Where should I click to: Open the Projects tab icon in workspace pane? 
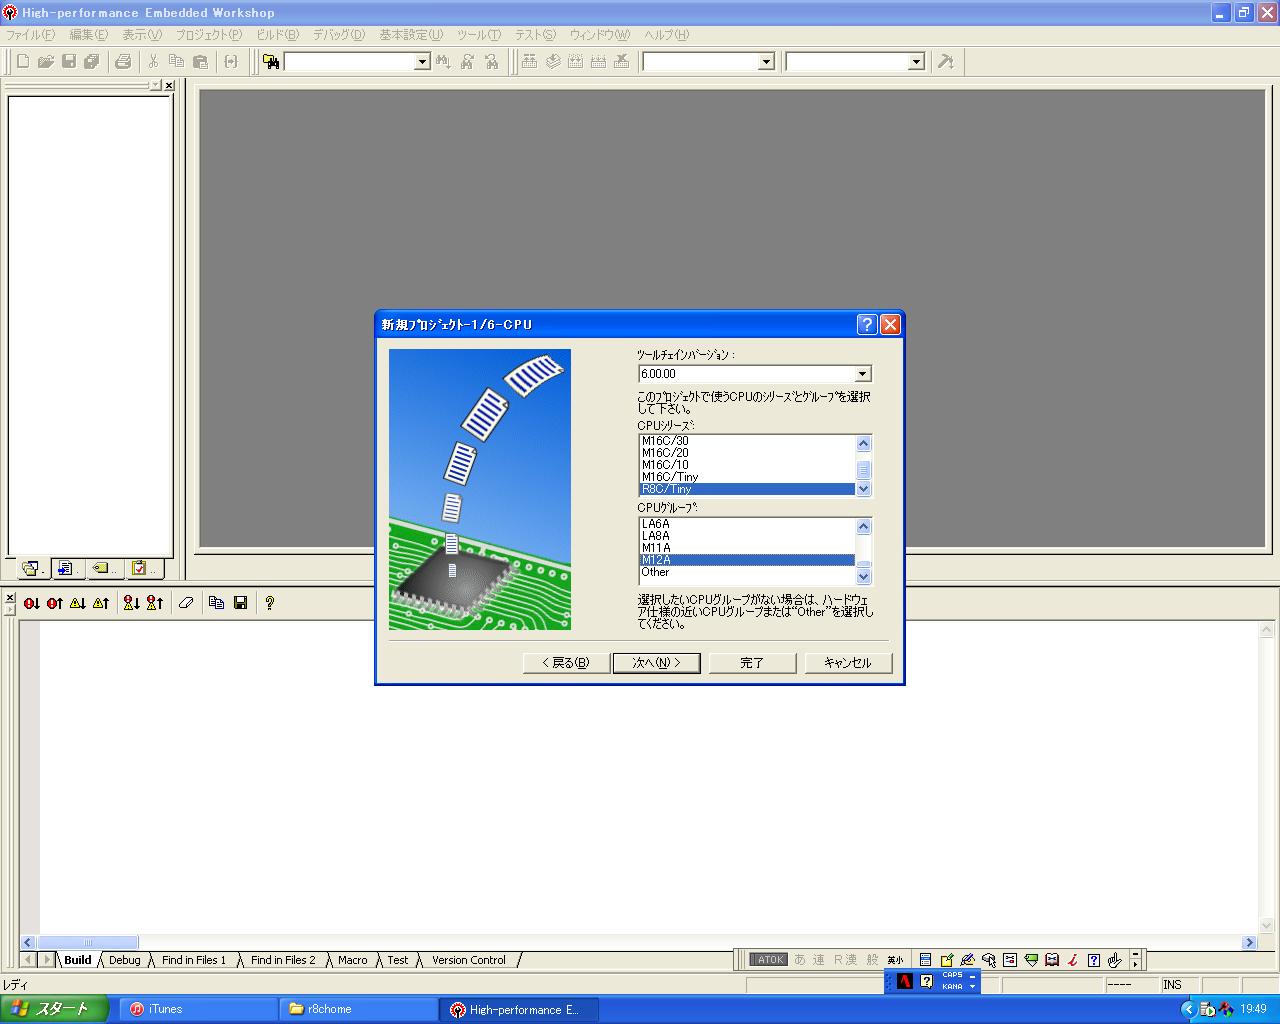31,568
